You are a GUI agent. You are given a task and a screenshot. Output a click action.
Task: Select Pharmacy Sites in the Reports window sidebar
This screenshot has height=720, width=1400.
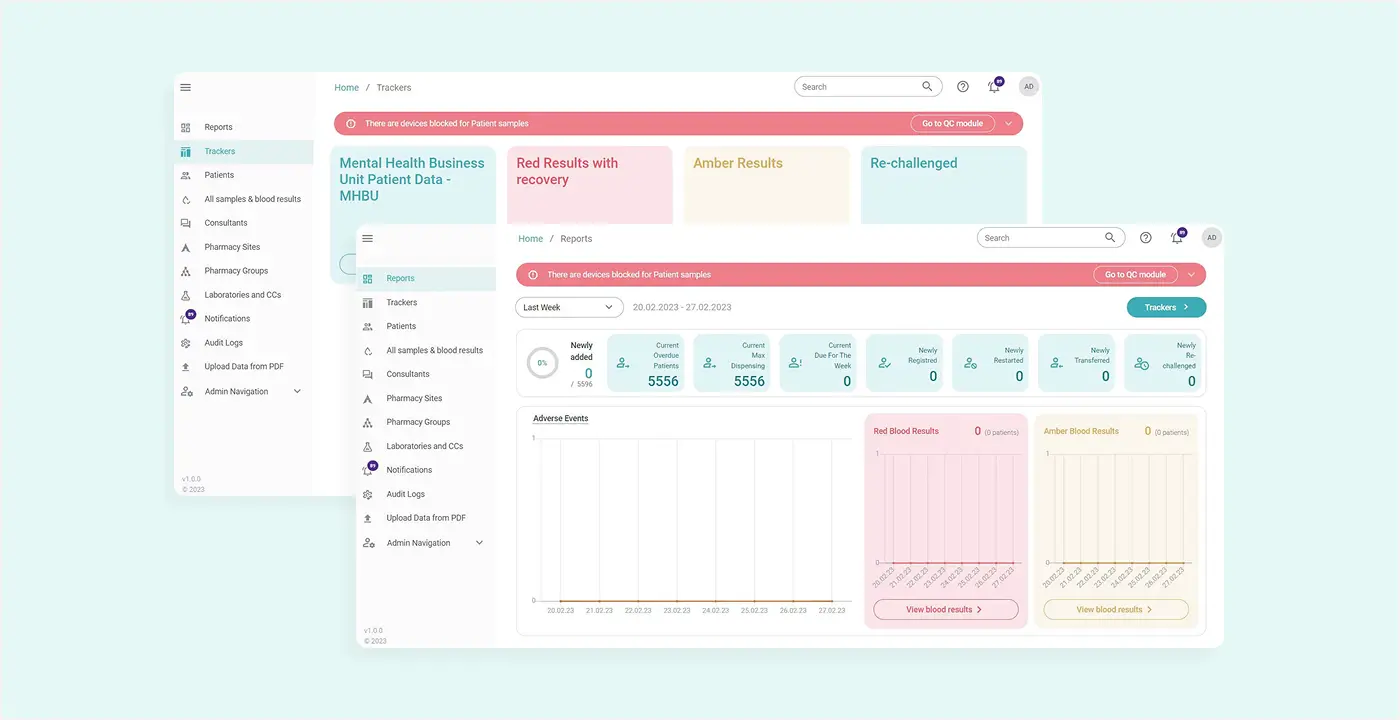coord(414,398)
